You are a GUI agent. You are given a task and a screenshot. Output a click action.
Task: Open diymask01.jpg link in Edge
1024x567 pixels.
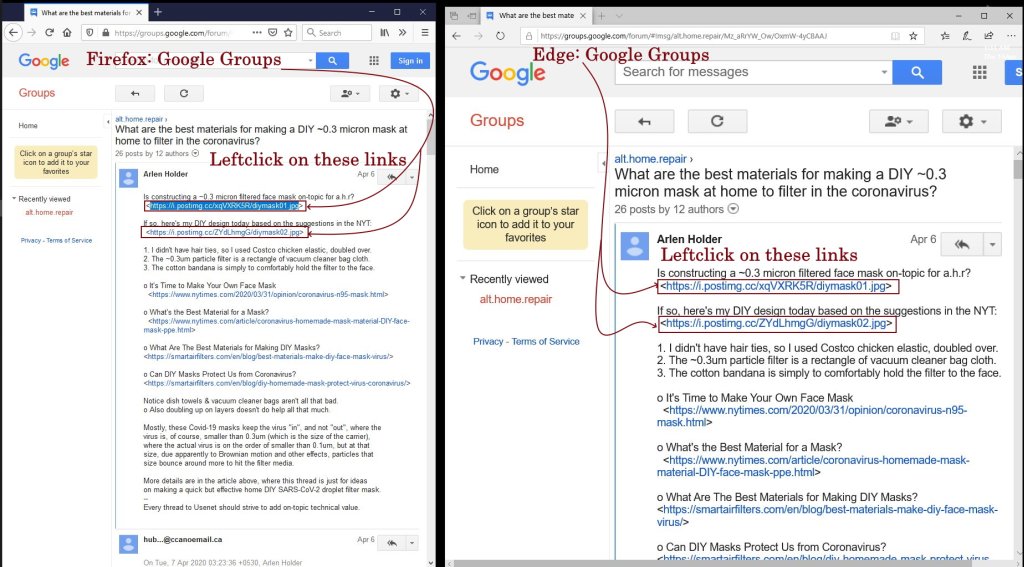pos(776,286)
